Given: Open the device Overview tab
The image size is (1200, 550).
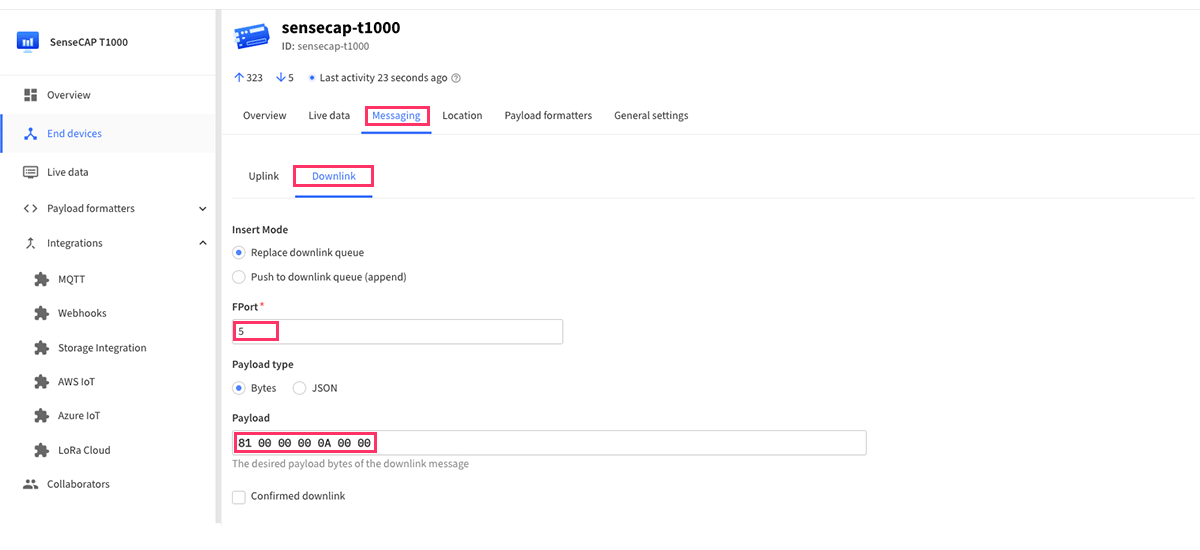Looking at the screenshot, I should click(265, 116).
